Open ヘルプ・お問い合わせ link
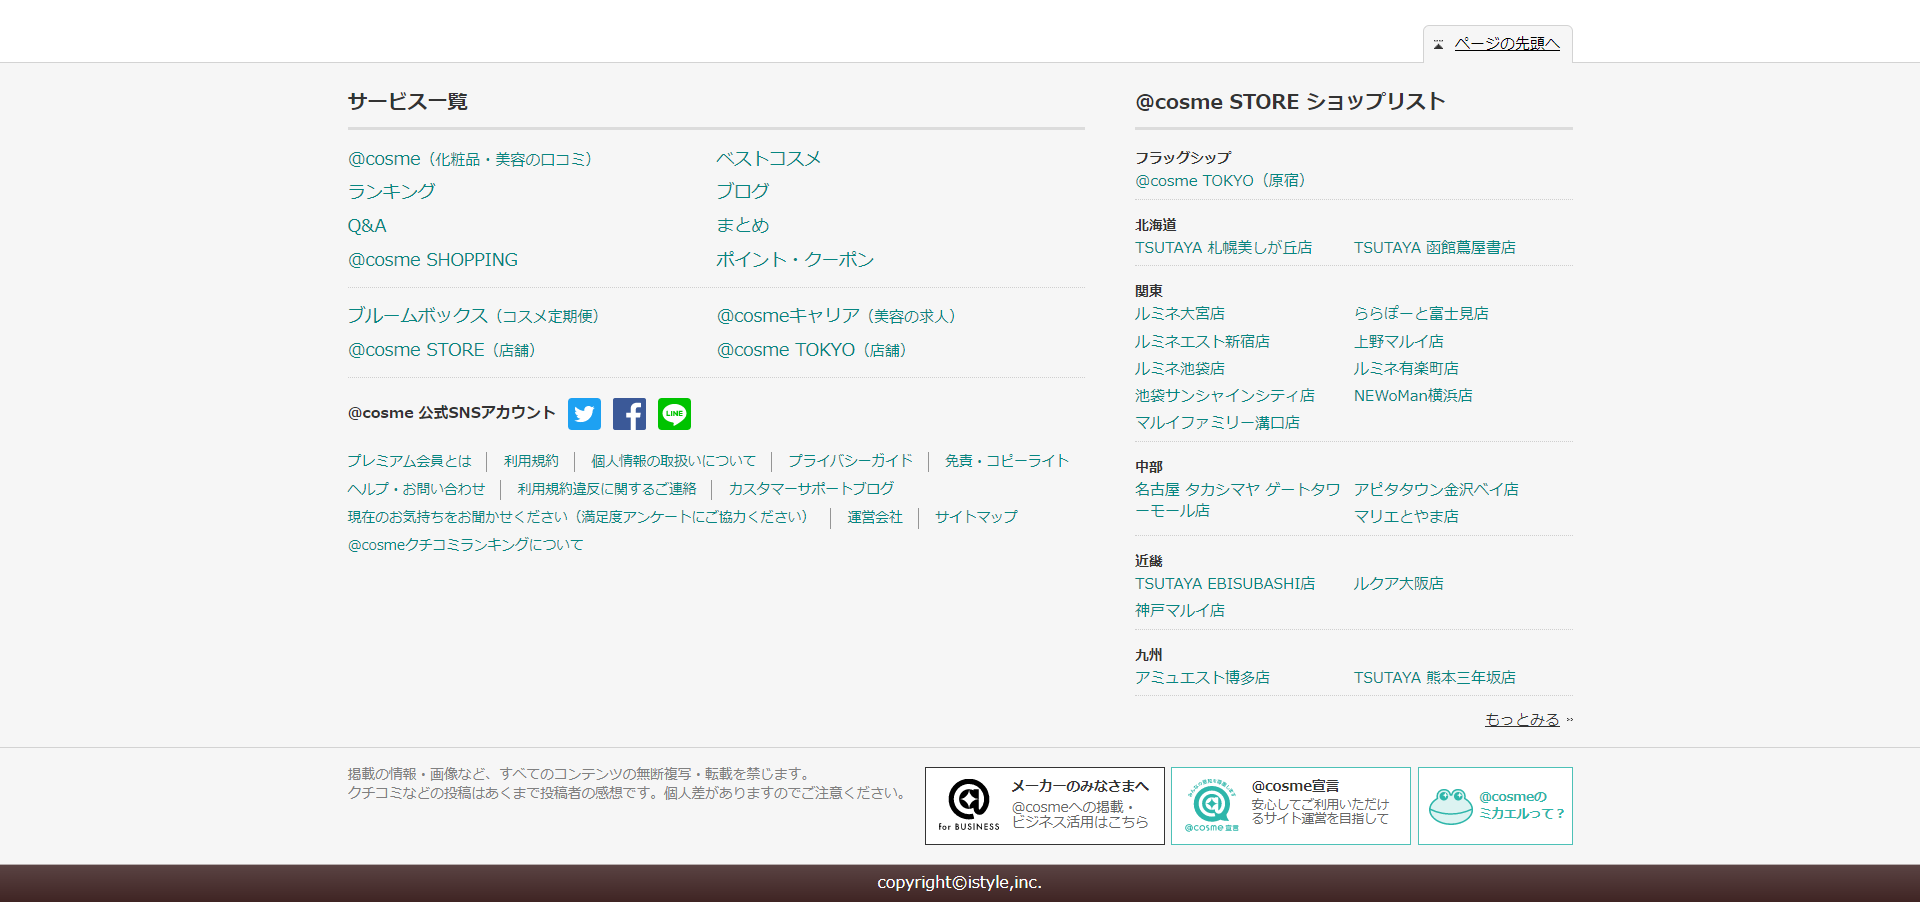Viewport: 1920px width, 902px height. pos(417,489)
